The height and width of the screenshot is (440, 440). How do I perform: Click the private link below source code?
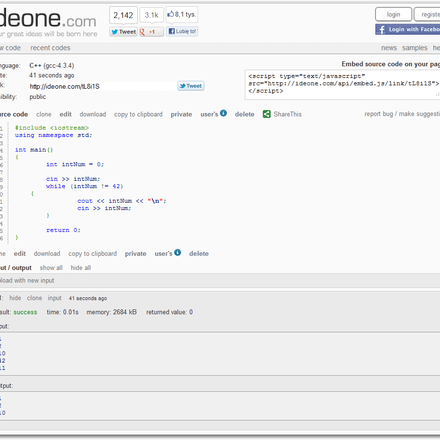[x=136, y=254]
